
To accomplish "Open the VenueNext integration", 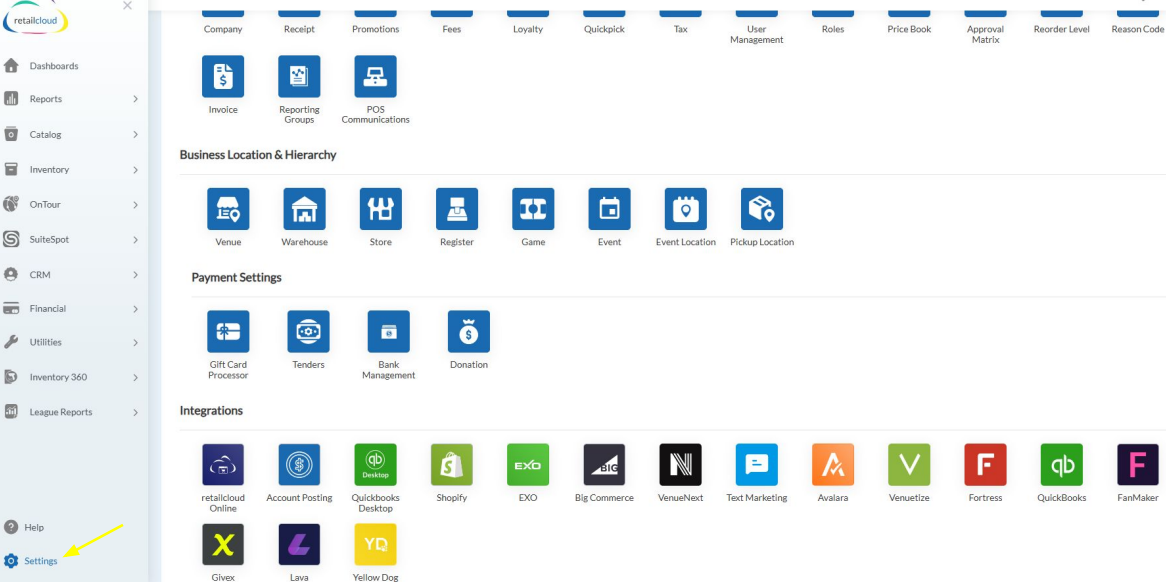I will pos(680,465).
